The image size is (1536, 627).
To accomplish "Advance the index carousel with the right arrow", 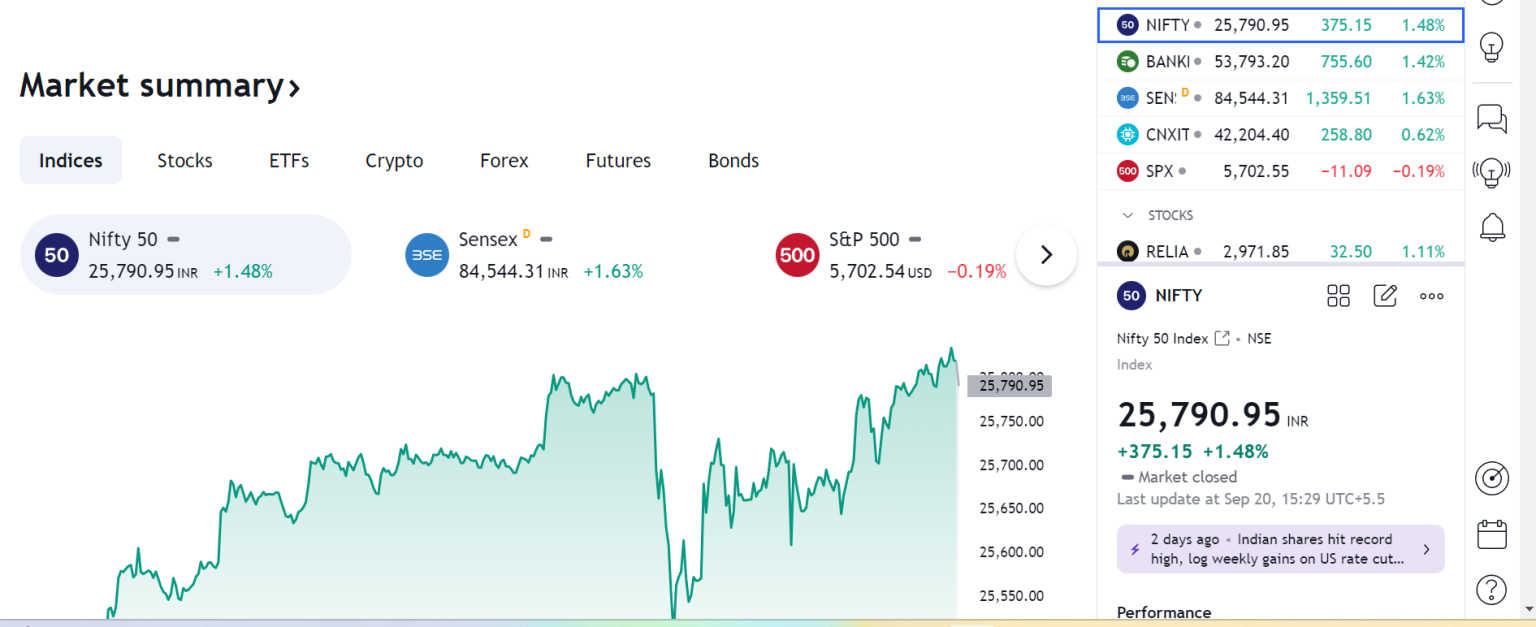I will pos(1046,255).
